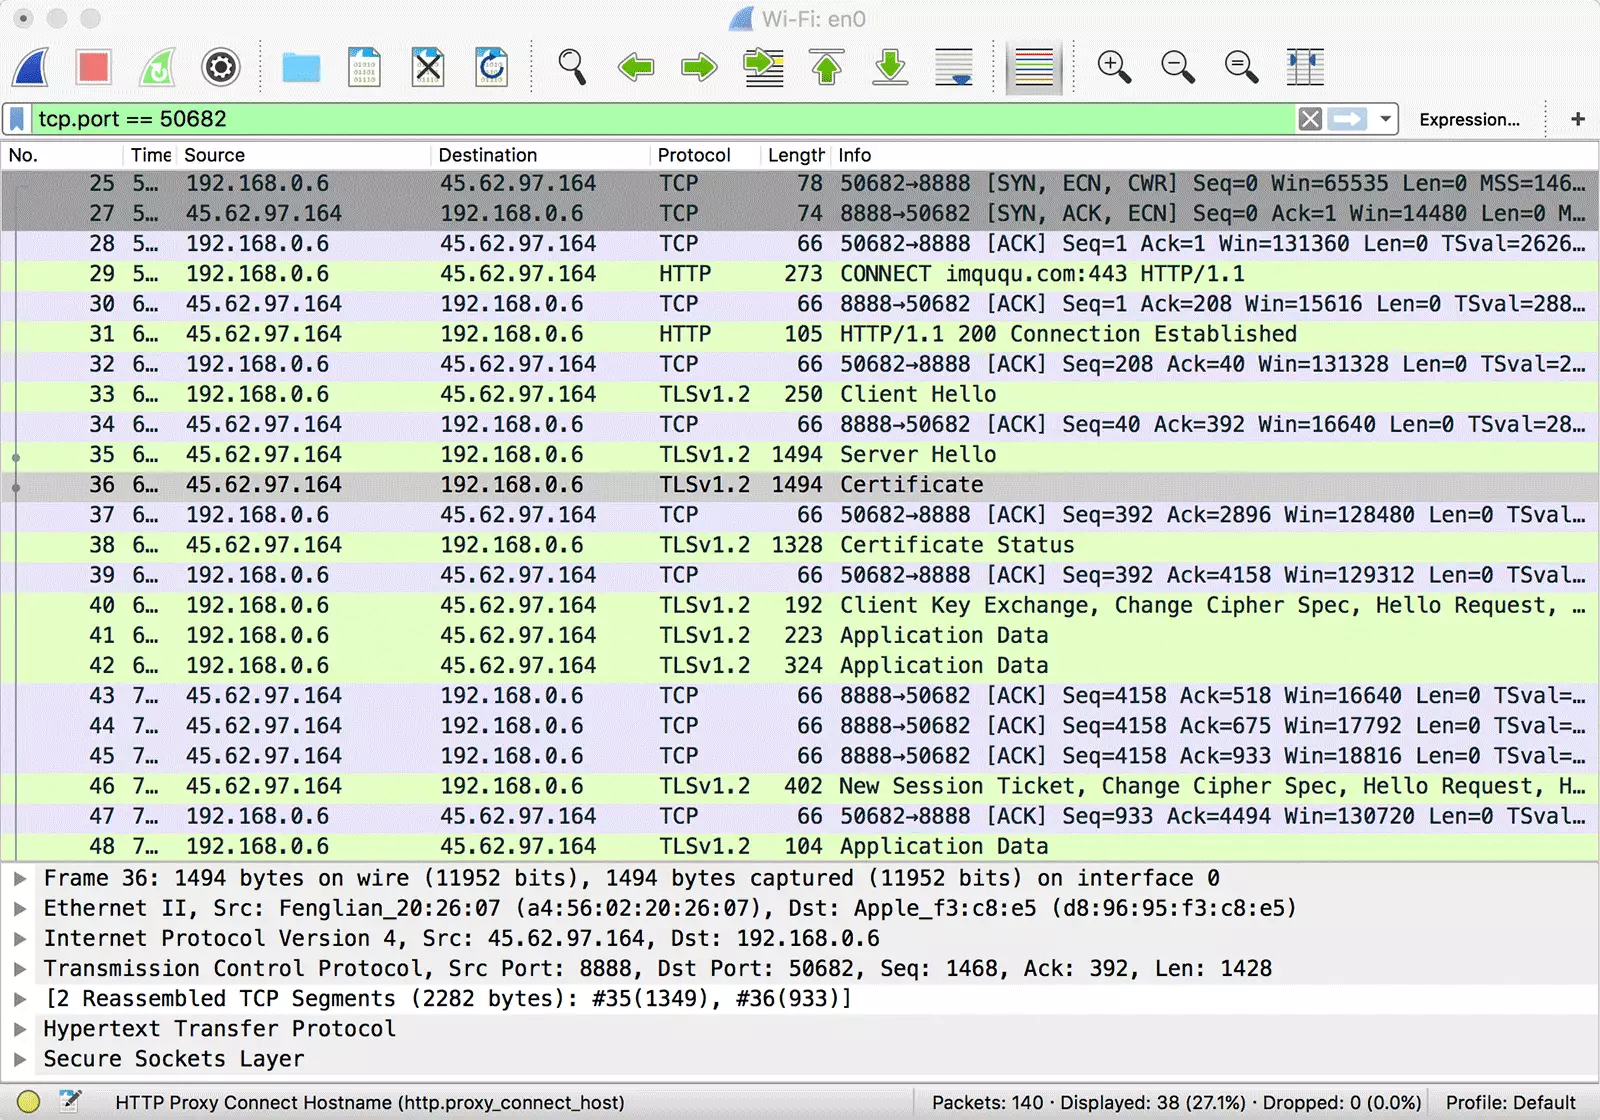Viewport: 1600px width, 1120px height.
Task: Open the Expression builder
Action: 1470,119
